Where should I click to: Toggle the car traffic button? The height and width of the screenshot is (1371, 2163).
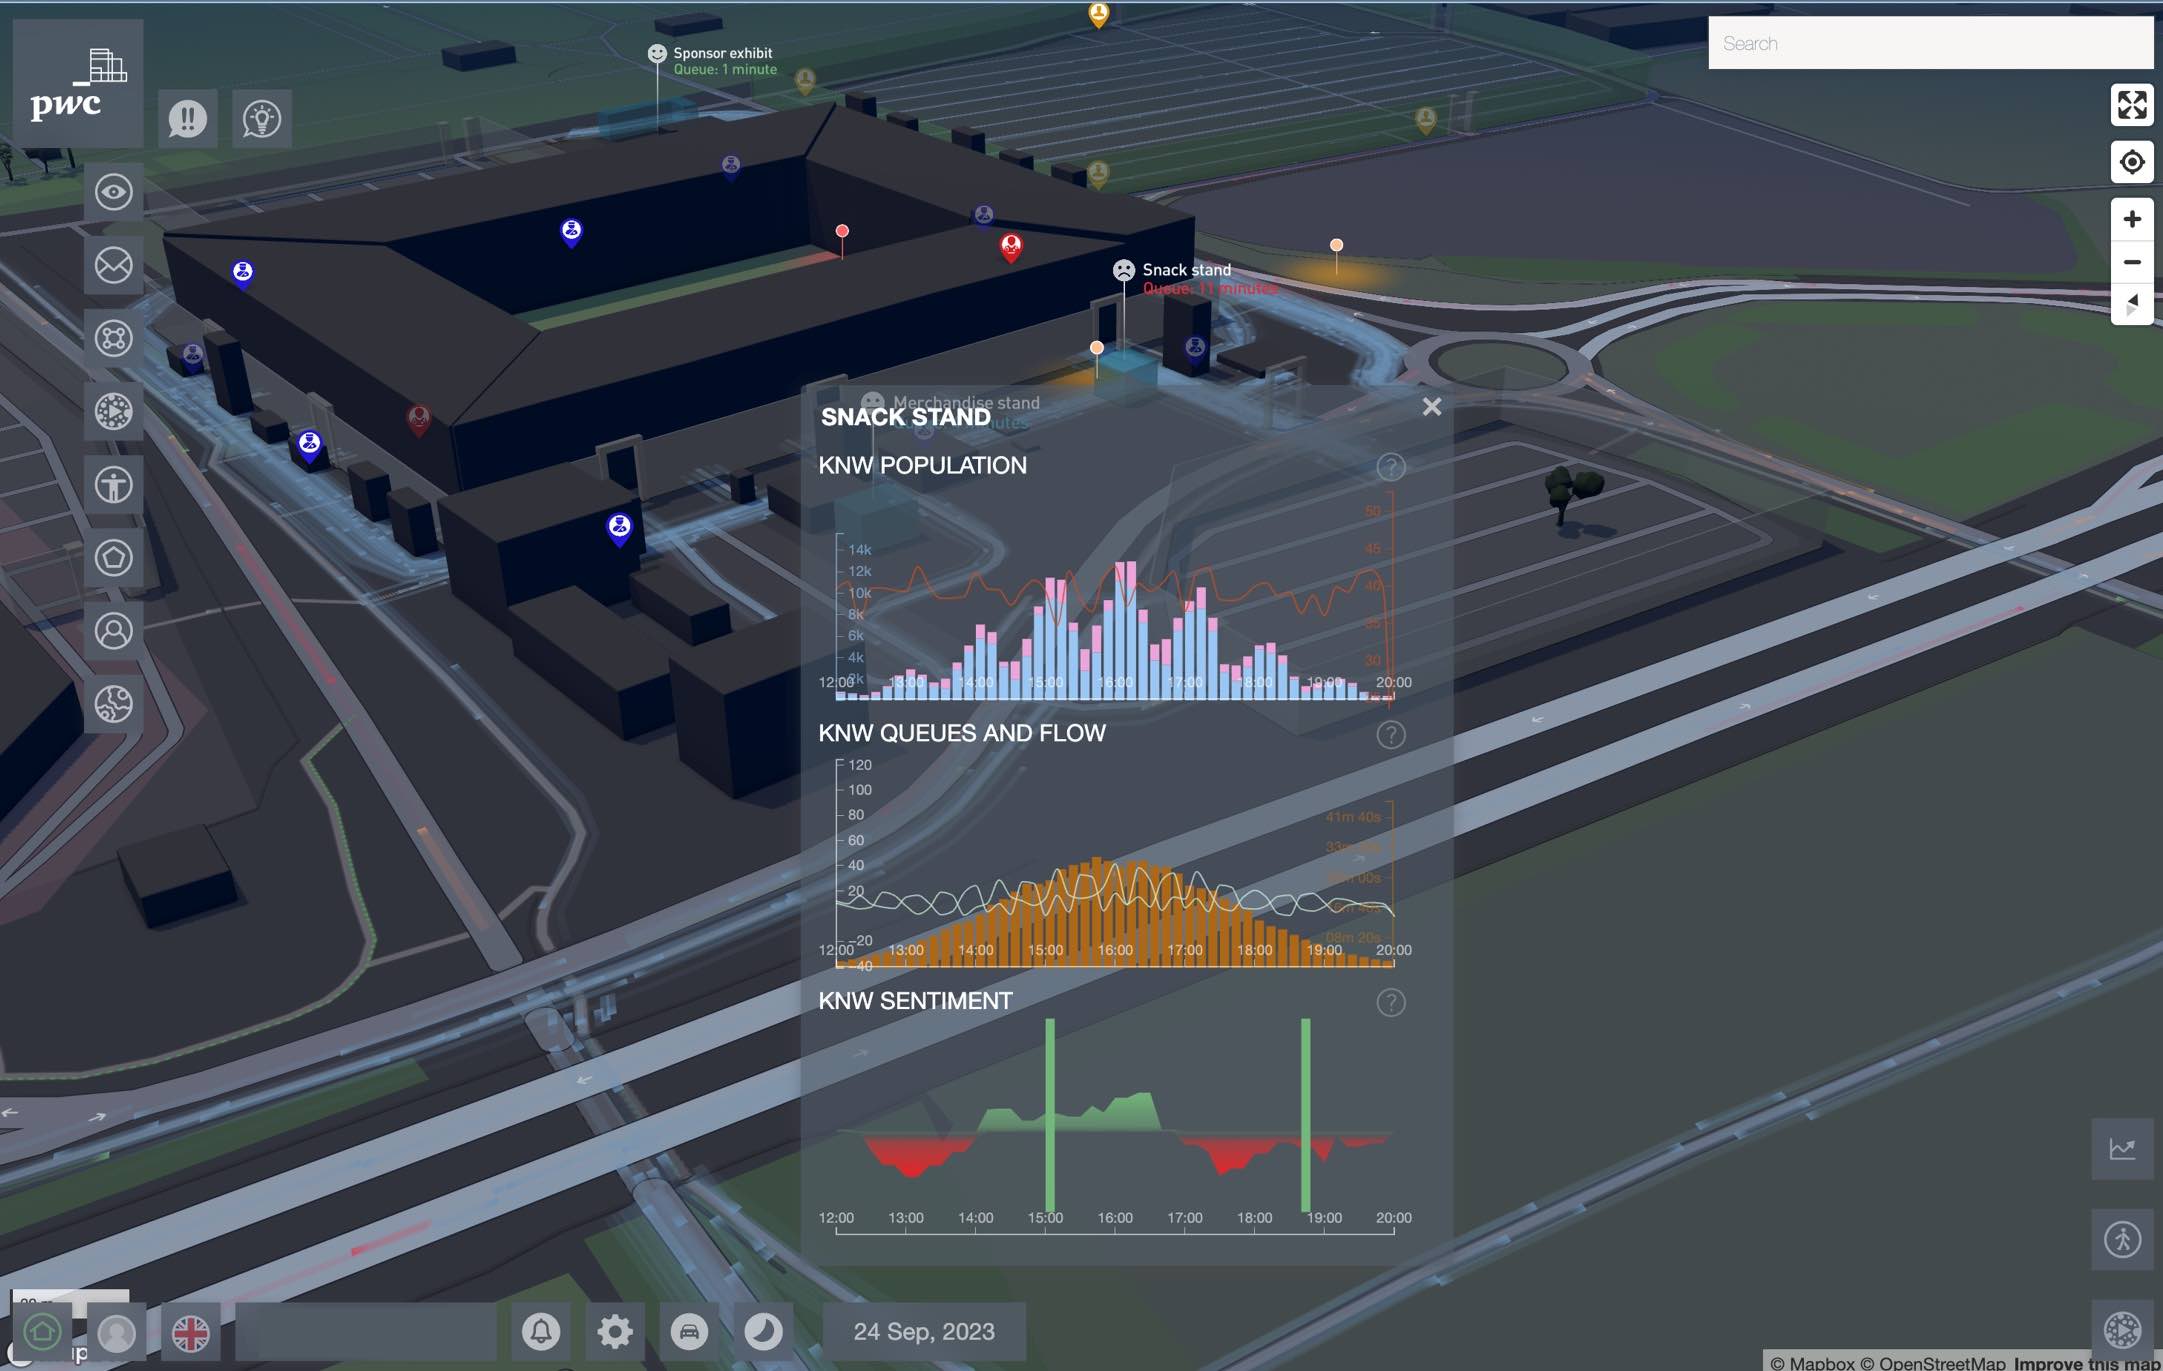tap(689, 1332)
